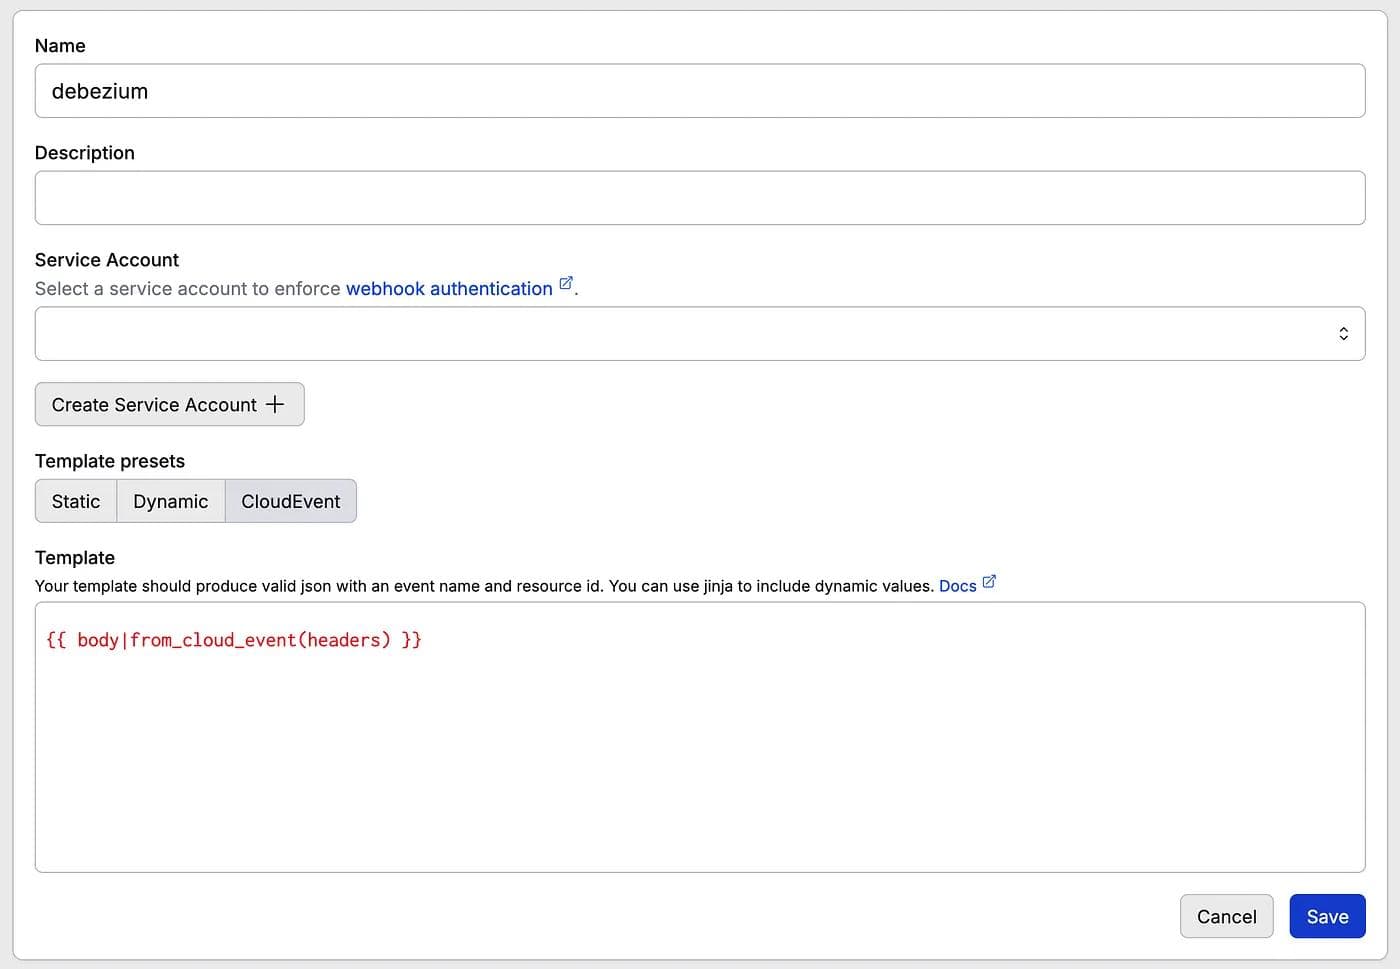This screenshot has height=969, width=1400.
Task: Click the Service Account heading label
Action: pyautogui.click(x=107, y=260)
